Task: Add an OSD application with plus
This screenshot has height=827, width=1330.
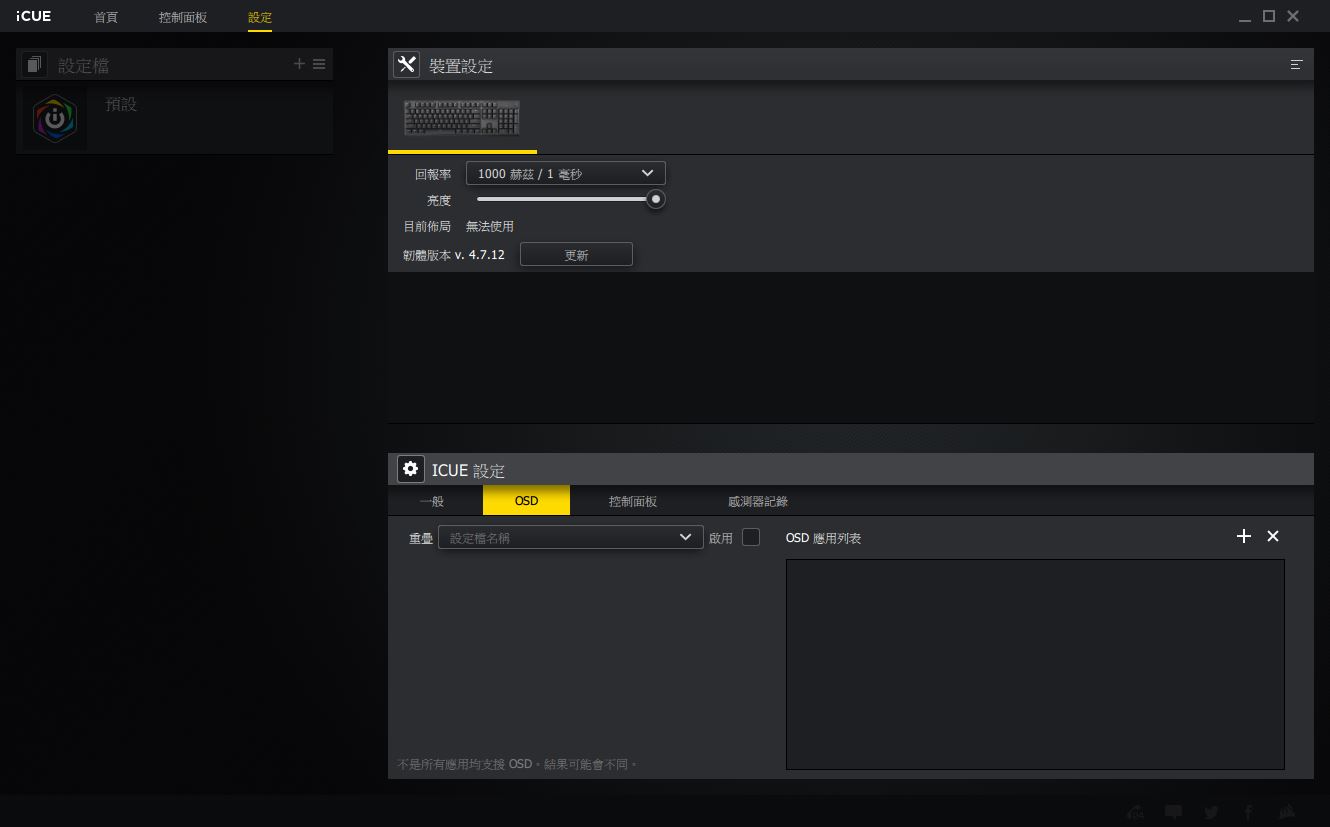Action: point(1244,536)
